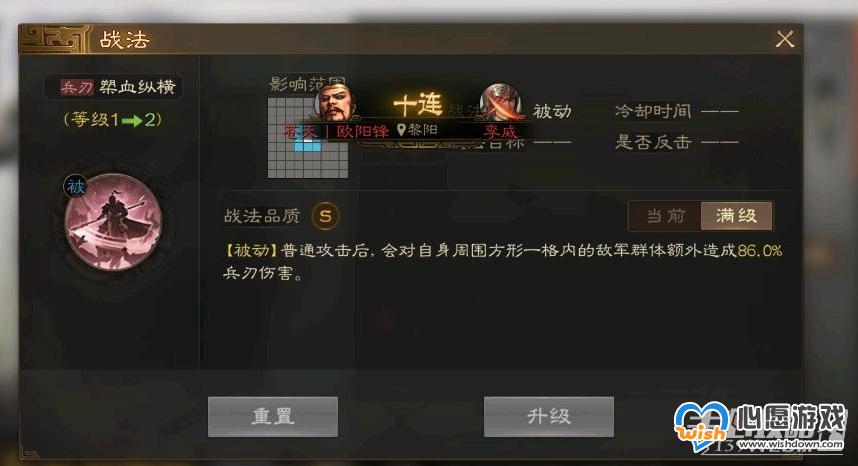
Task: Click the 李威 general avatar
Action: (x=500, y=102)
